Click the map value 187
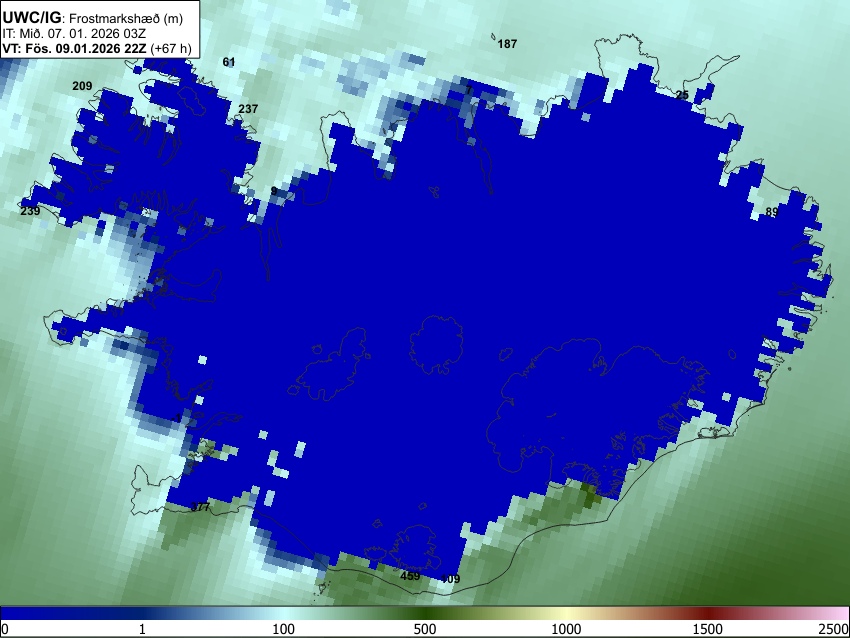Image resolution: width=850 pixels, height=638 pixels. (x=507, y=44)
